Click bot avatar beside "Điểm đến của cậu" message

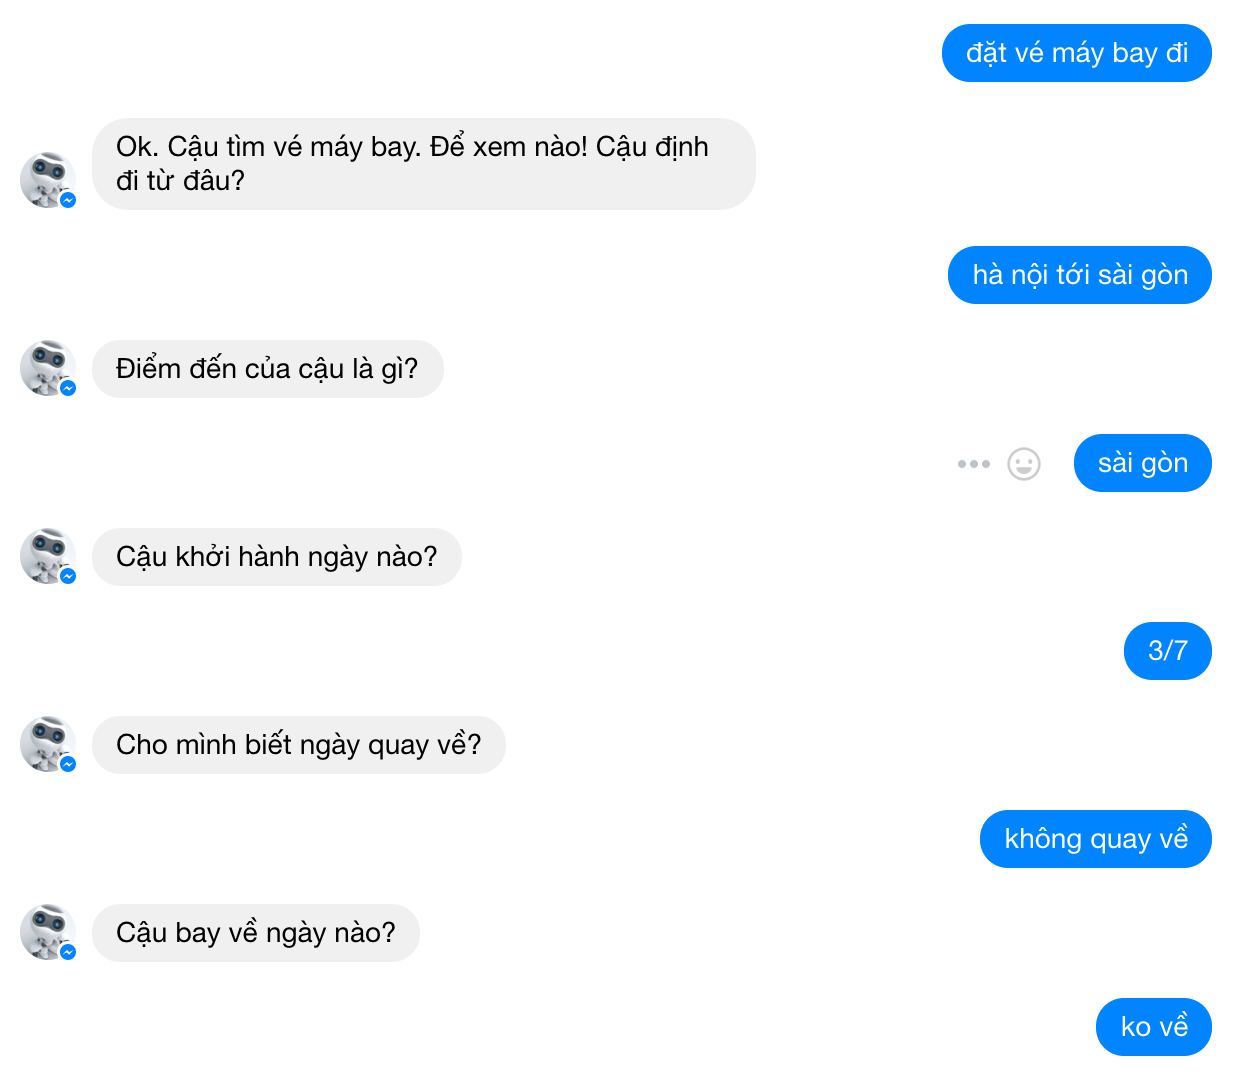pos(46,366)
